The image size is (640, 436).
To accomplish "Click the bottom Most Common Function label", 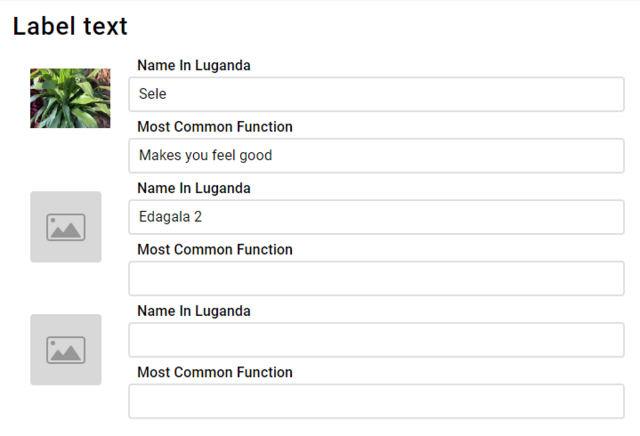I will [x=215, y=372].
